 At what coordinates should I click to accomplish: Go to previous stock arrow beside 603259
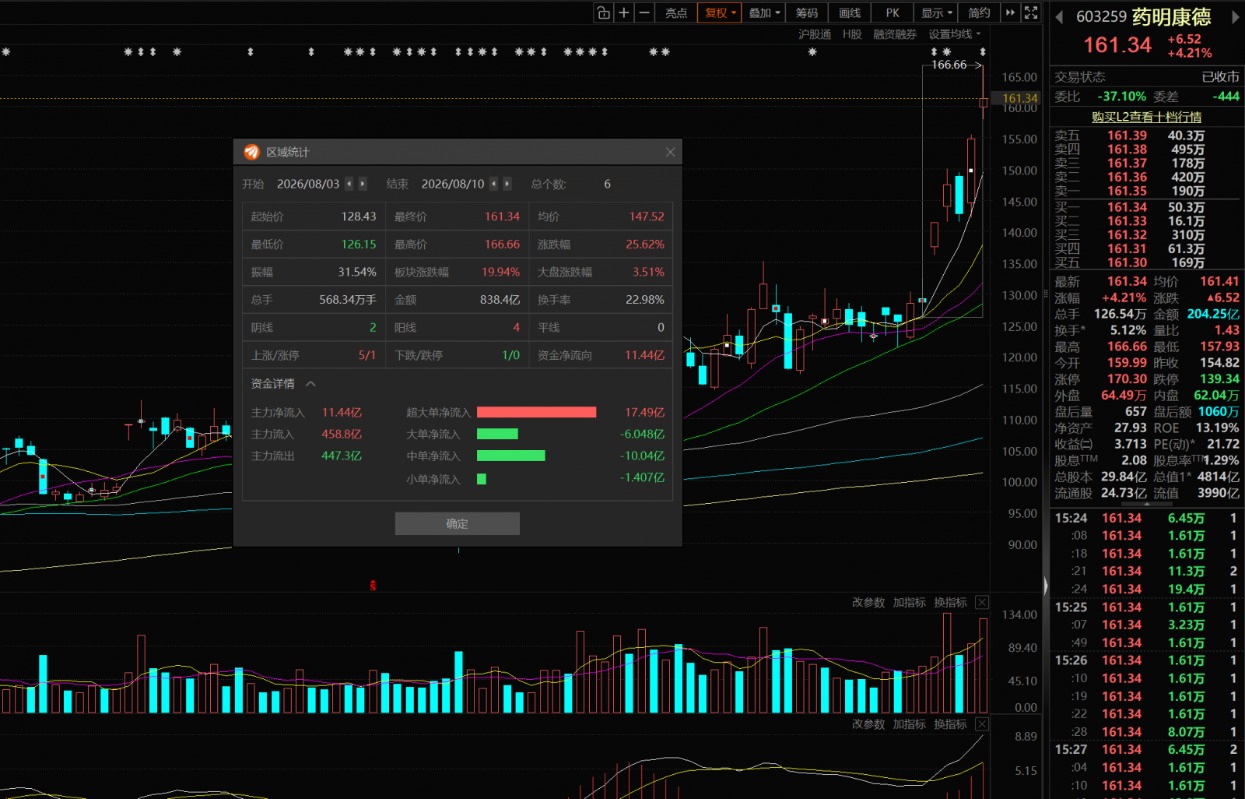[1060, 16]
